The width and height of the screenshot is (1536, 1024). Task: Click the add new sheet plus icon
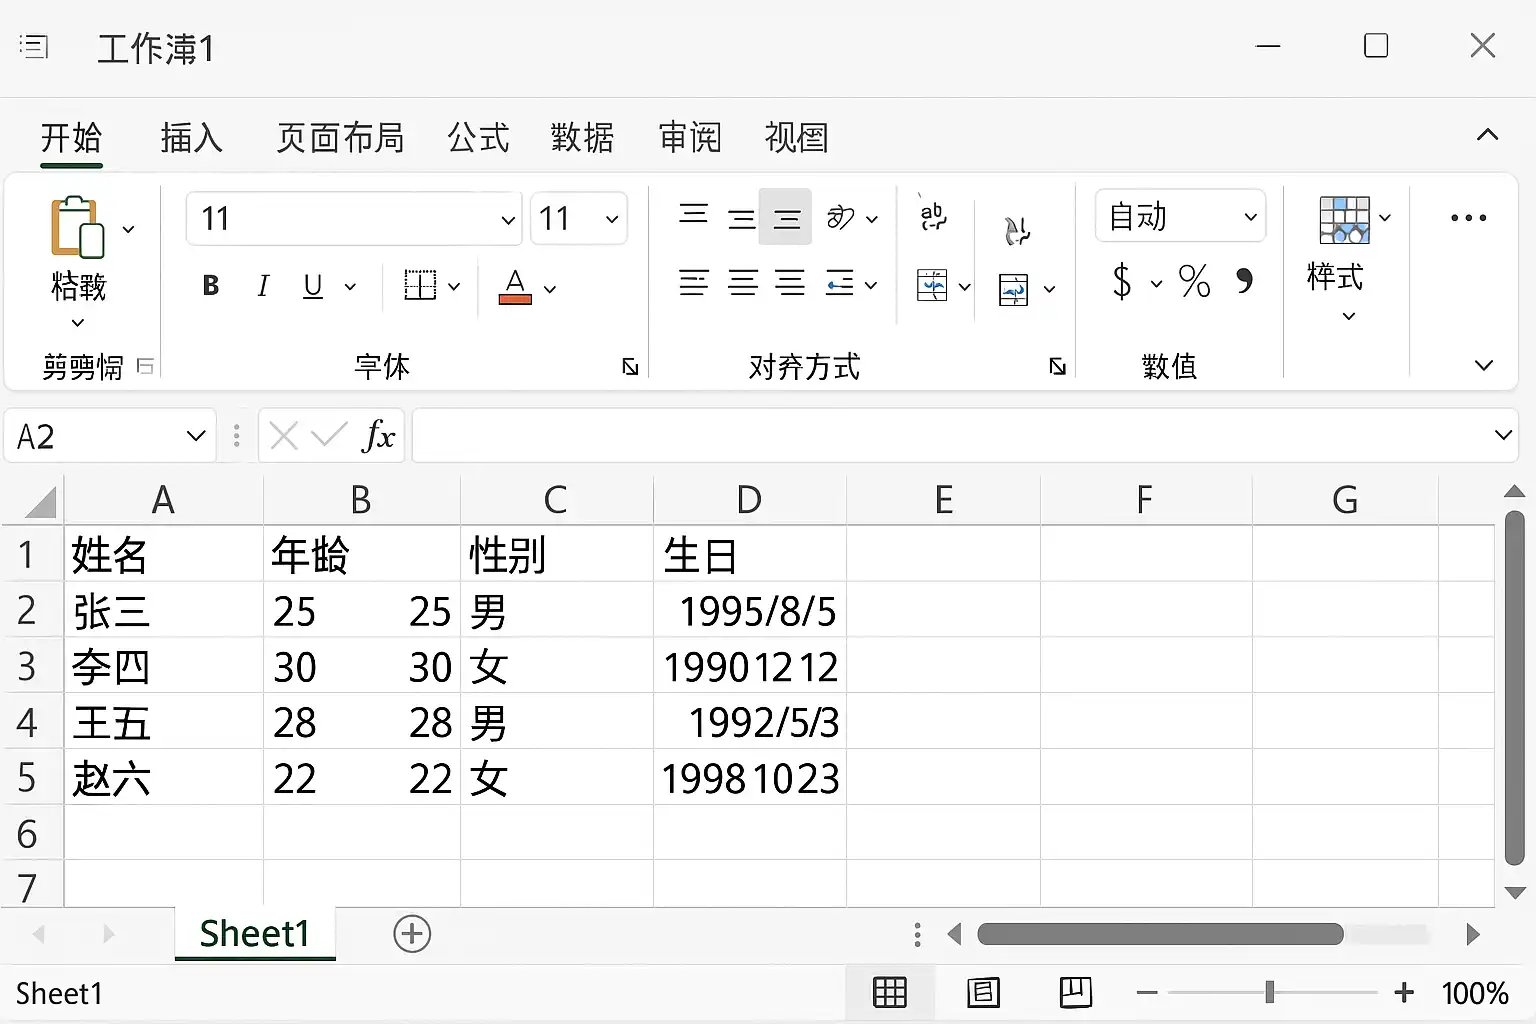[x=412, y=934]
